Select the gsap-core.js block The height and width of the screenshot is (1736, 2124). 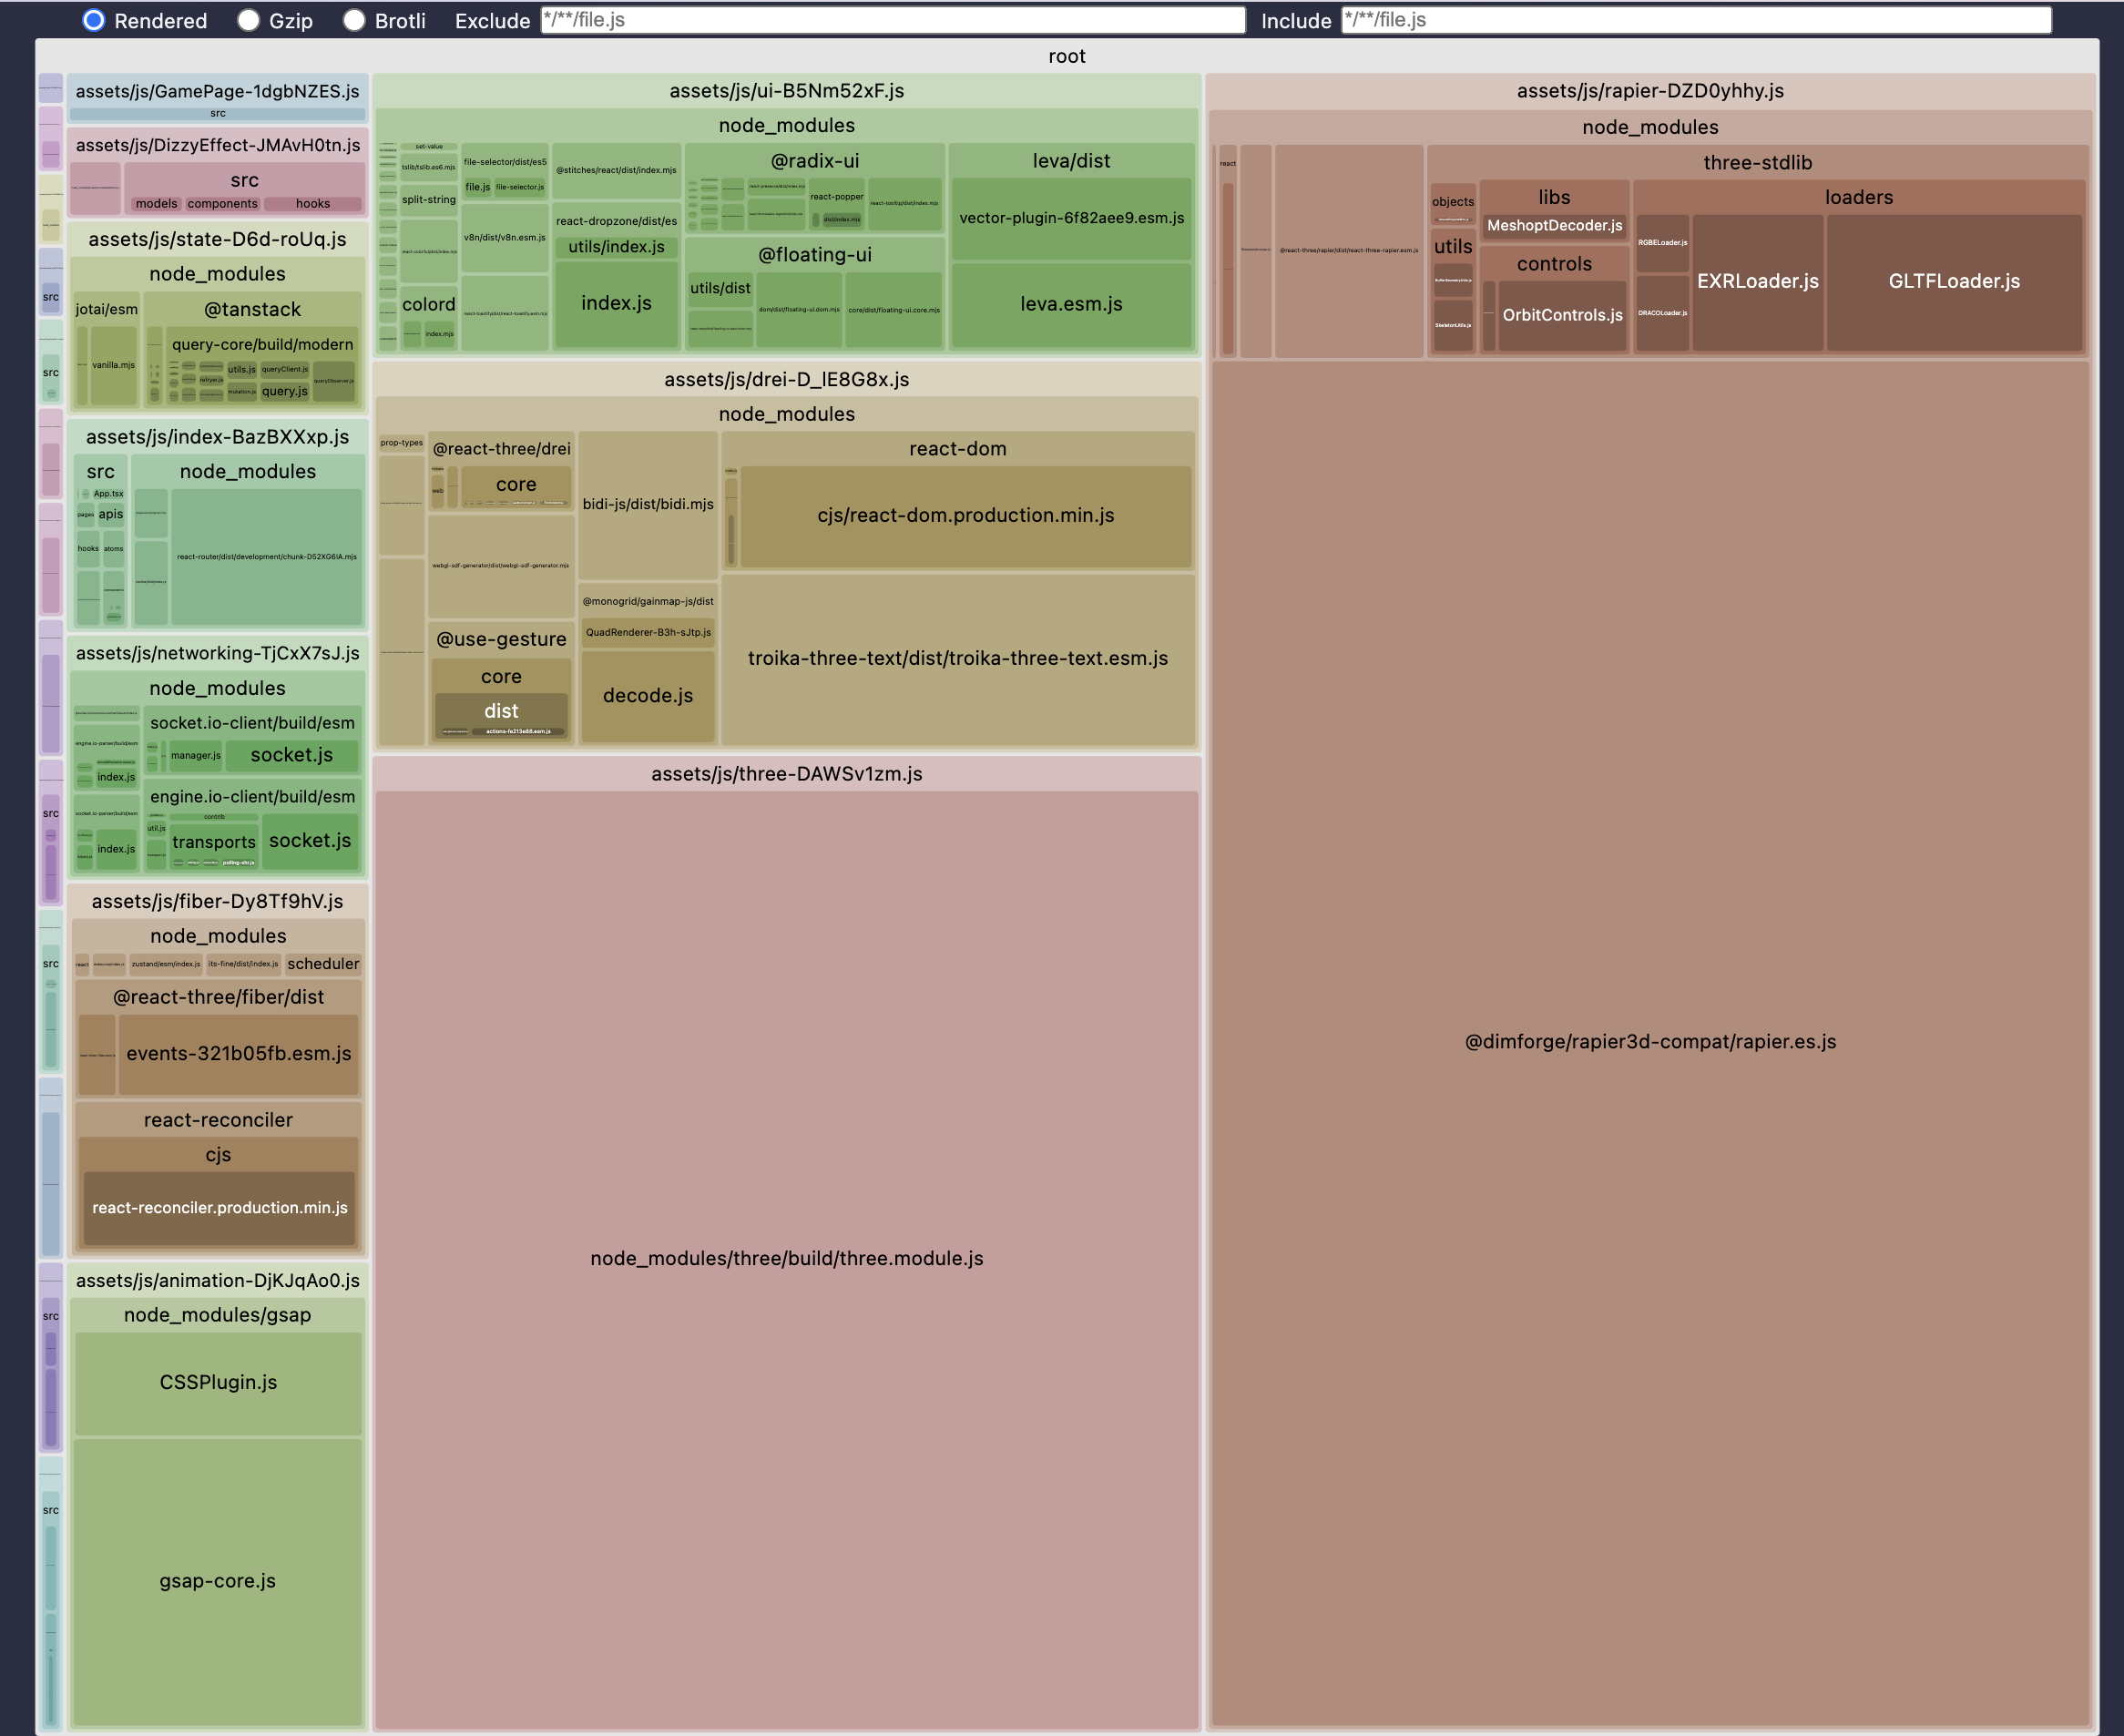tap(217, 1581)
